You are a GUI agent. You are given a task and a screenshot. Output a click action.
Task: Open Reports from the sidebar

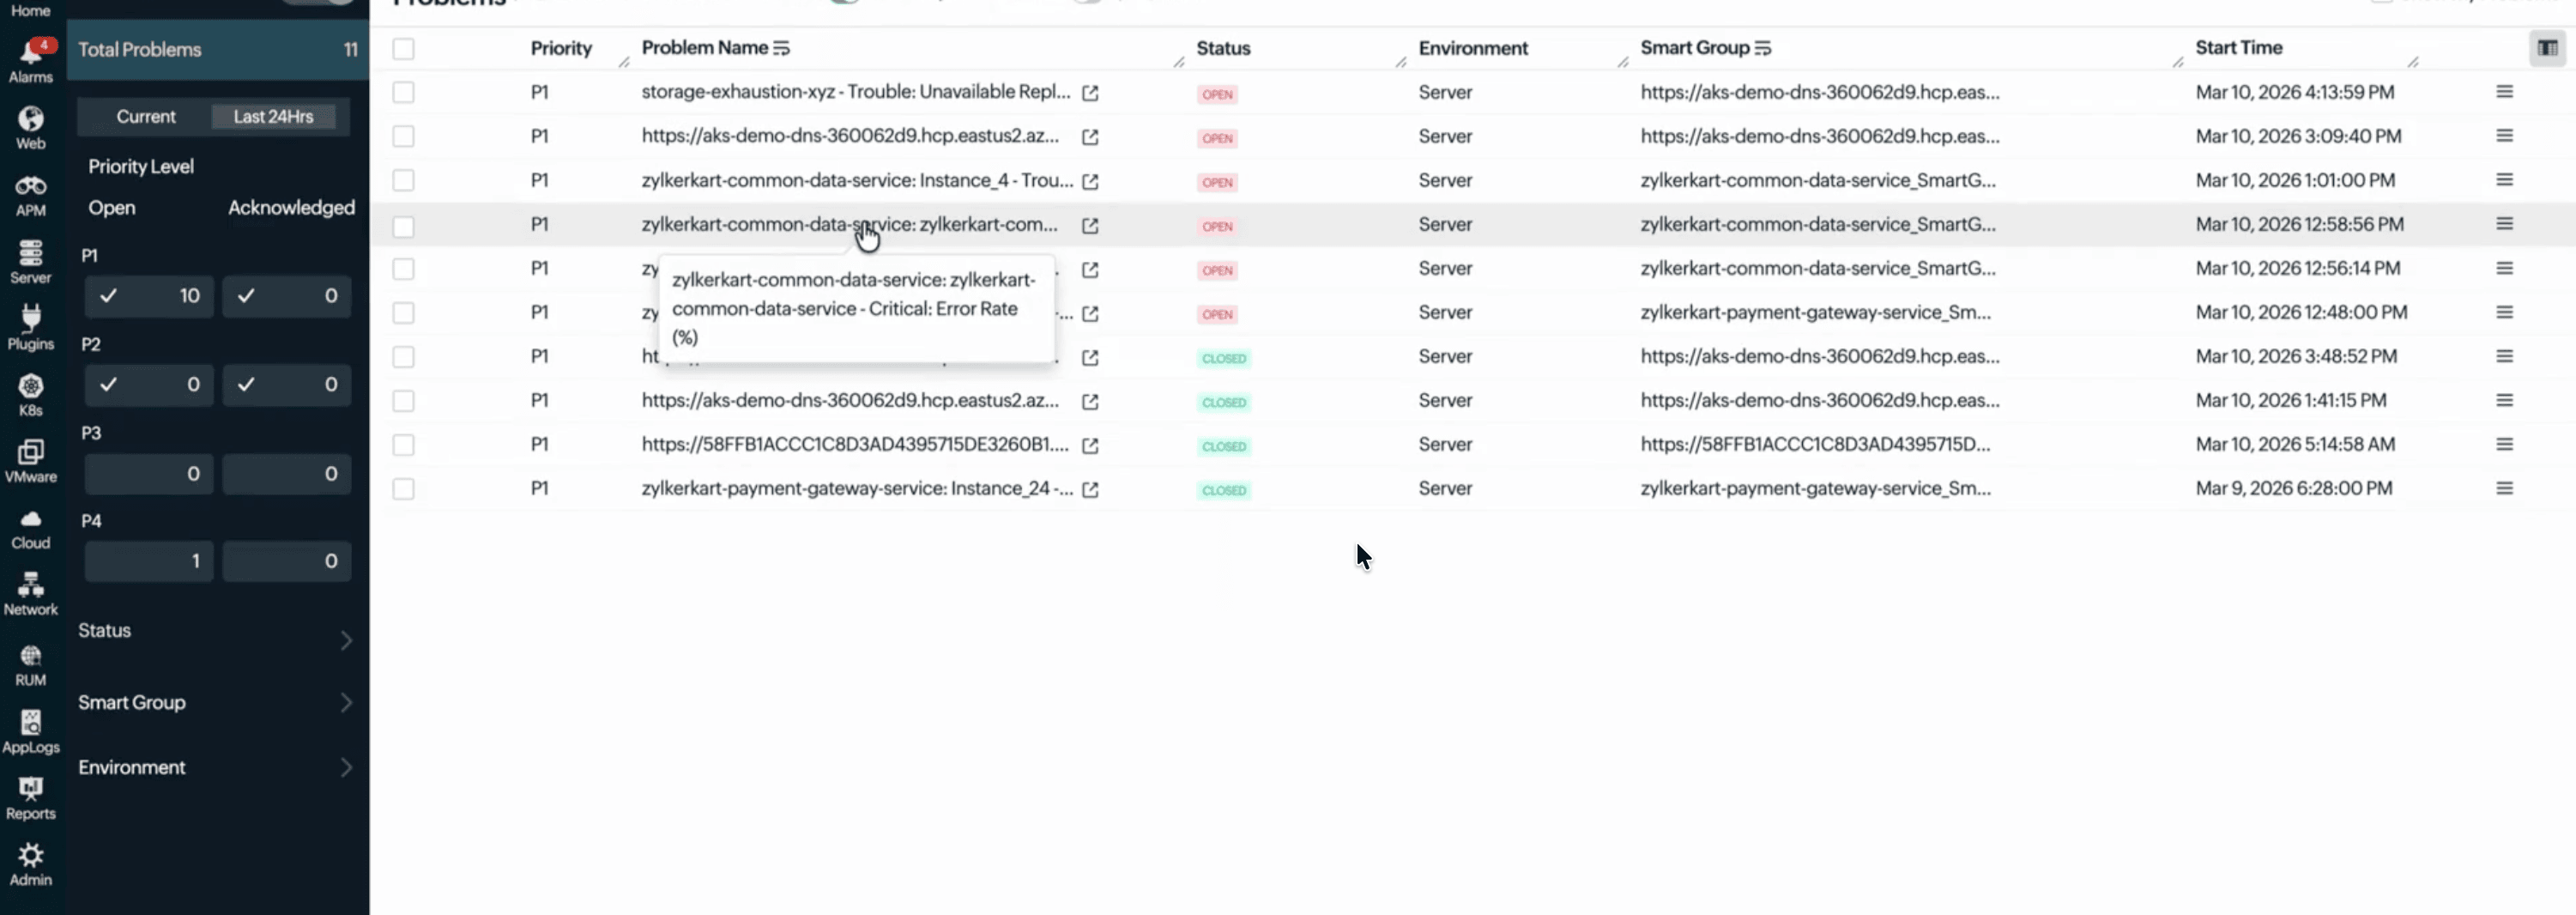pyautogui.click(x=31, y=799)
